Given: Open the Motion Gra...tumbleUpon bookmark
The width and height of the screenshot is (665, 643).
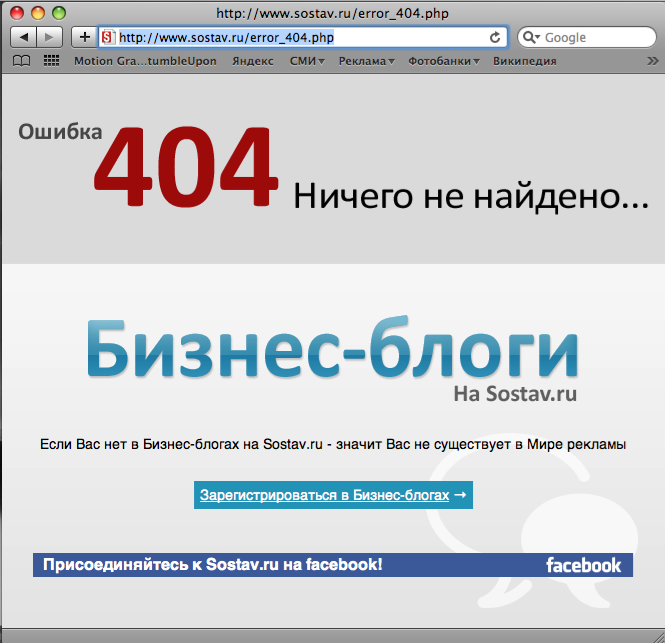Looking at the screenshot, I should (145, 61).
